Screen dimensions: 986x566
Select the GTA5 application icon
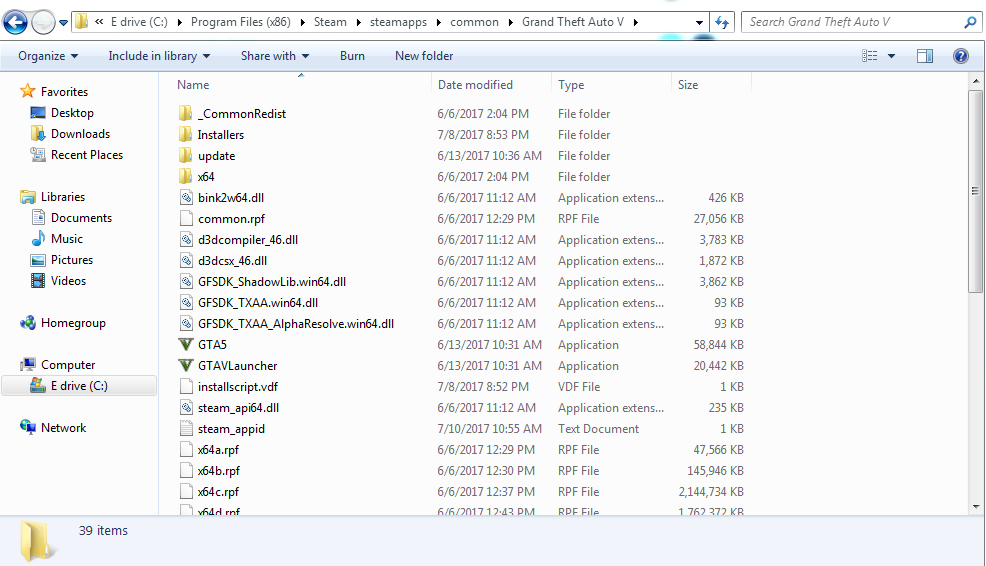[x=186, y=345]
